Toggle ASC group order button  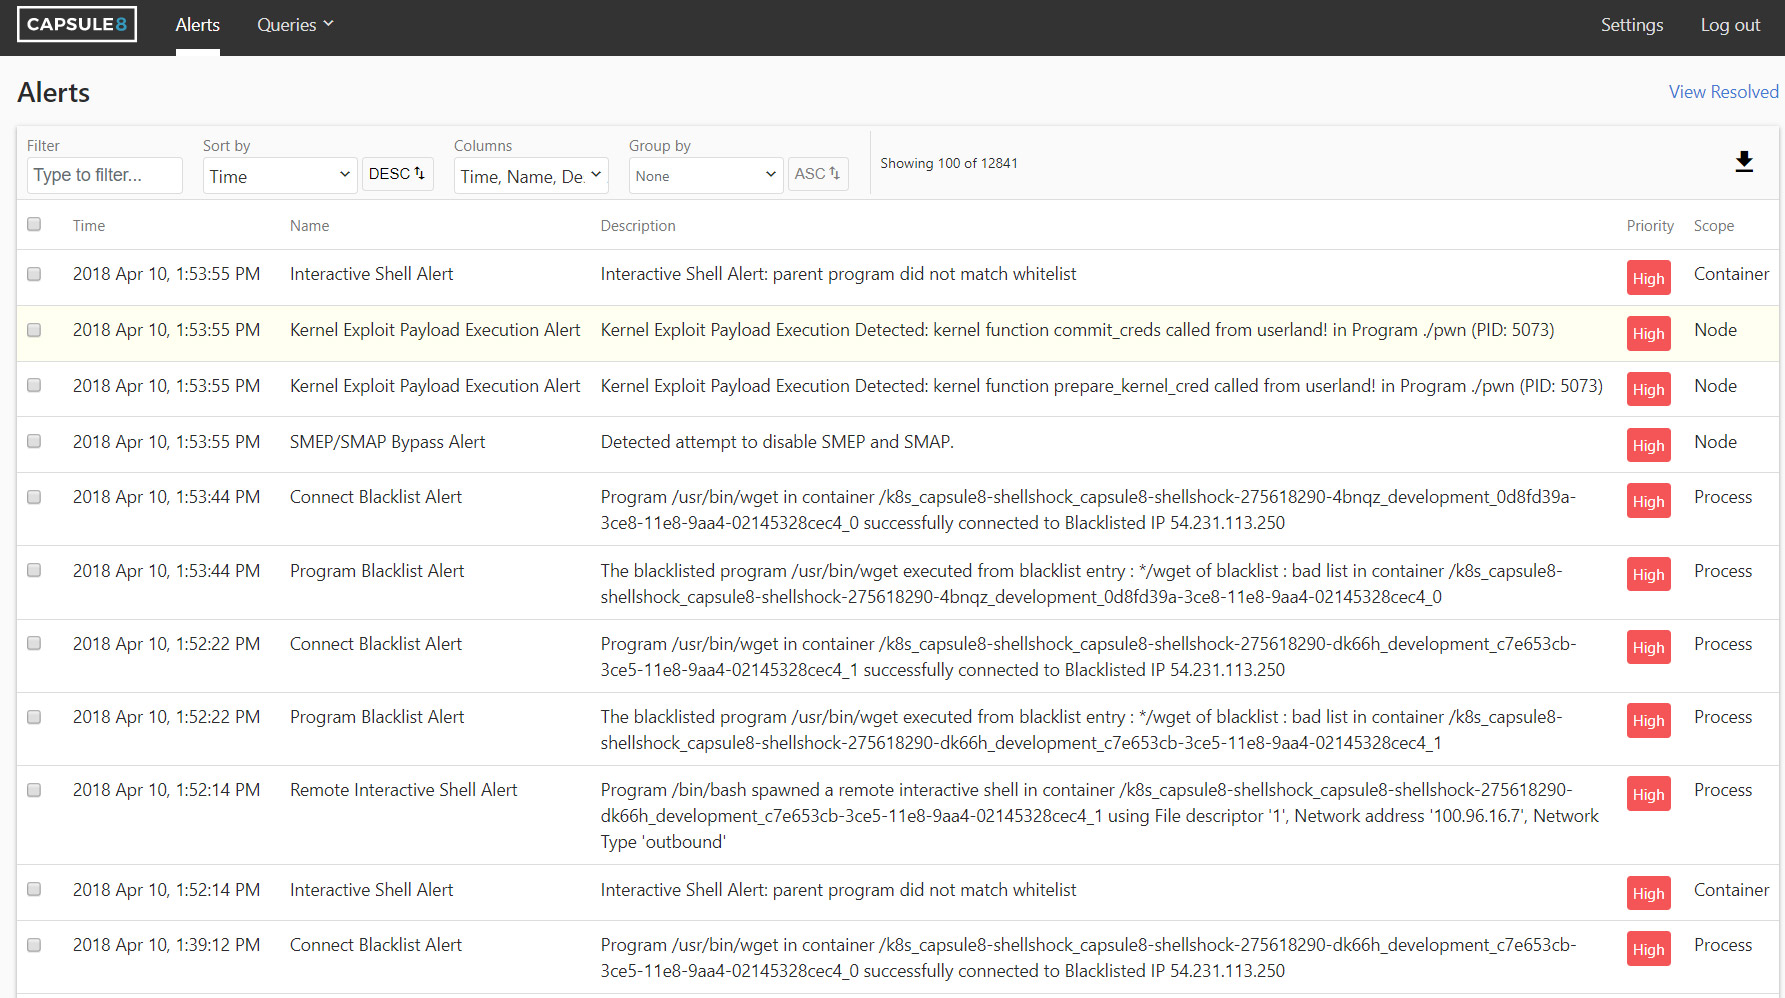pyautogui.click(x=817, y=174)
